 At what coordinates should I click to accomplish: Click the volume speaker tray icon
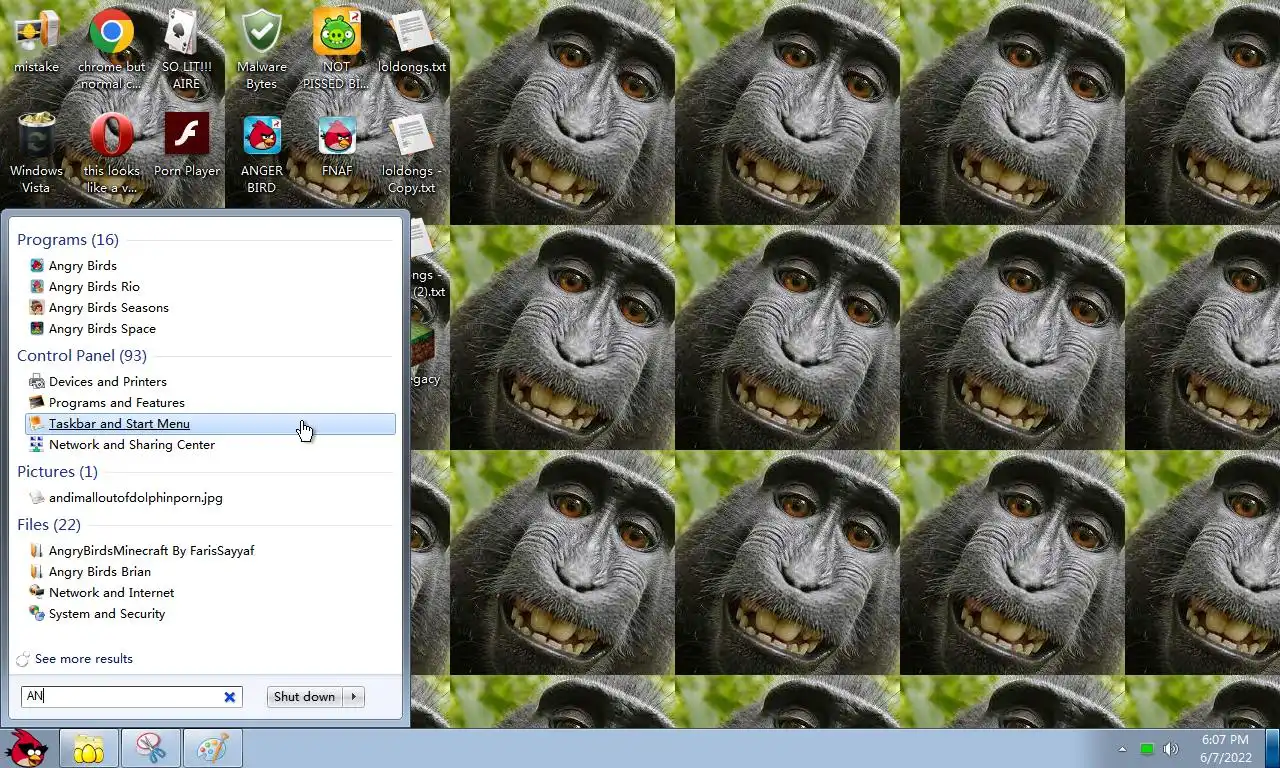click(1171, 749)
